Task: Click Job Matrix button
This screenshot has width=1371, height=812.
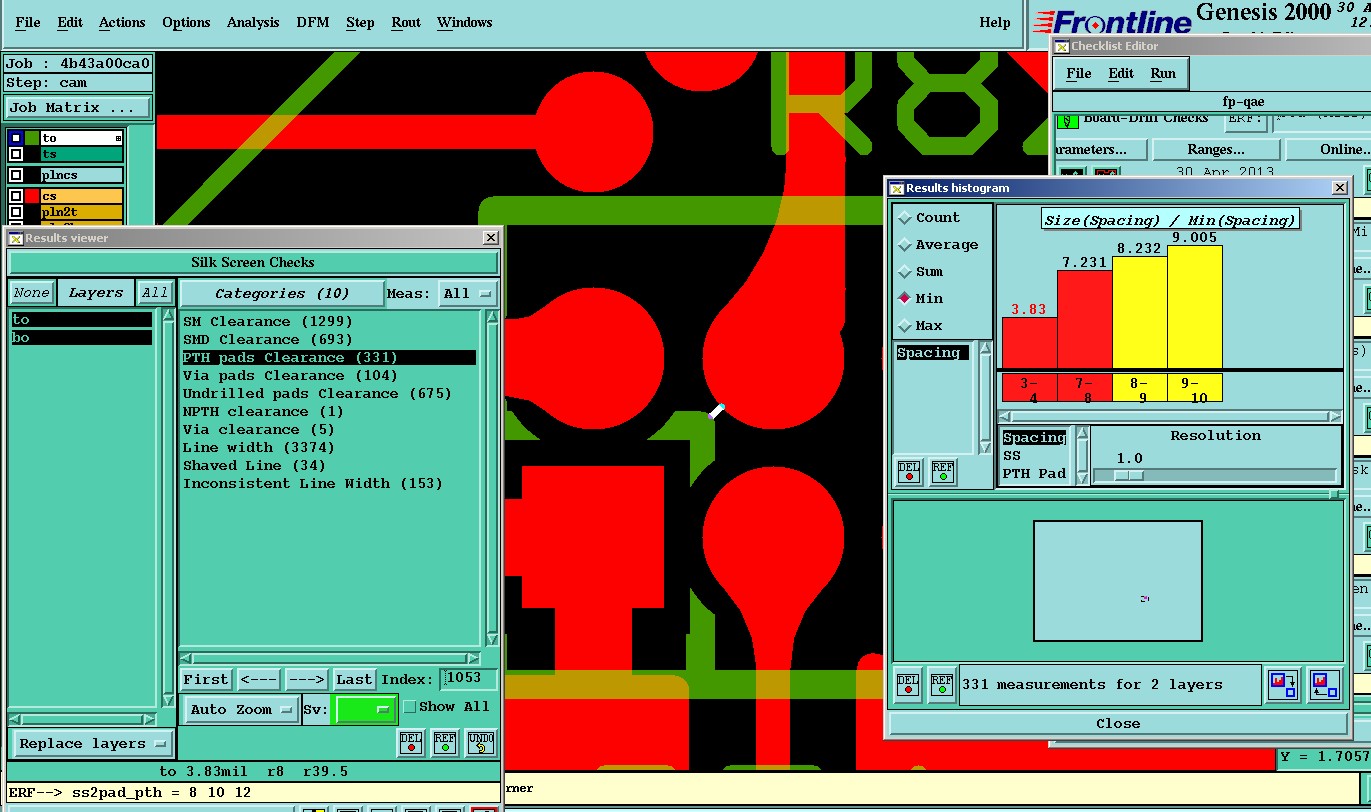Action: (78, 107)
